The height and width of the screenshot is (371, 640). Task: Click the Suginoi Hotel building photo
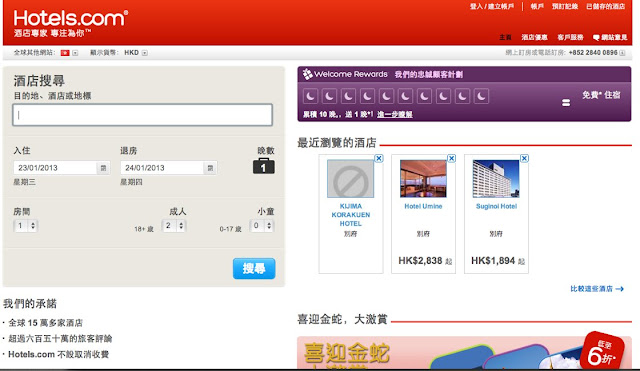[x=496, y=179]
